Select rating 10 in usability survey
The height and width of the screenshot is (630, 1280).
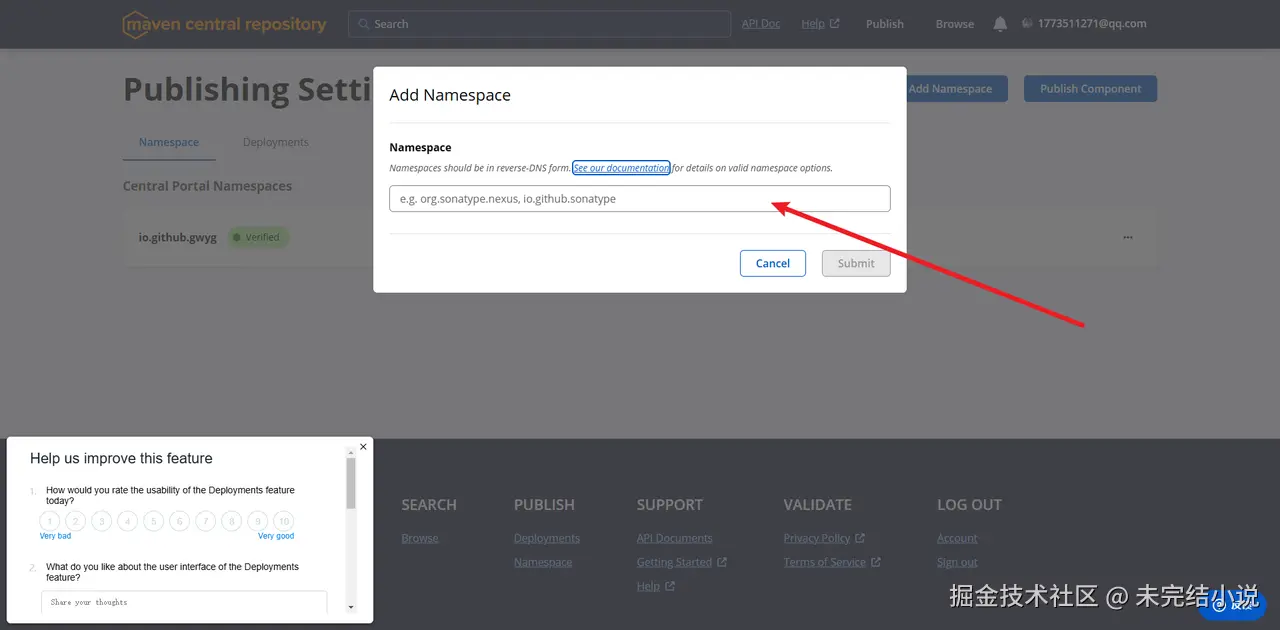point(283,521)
